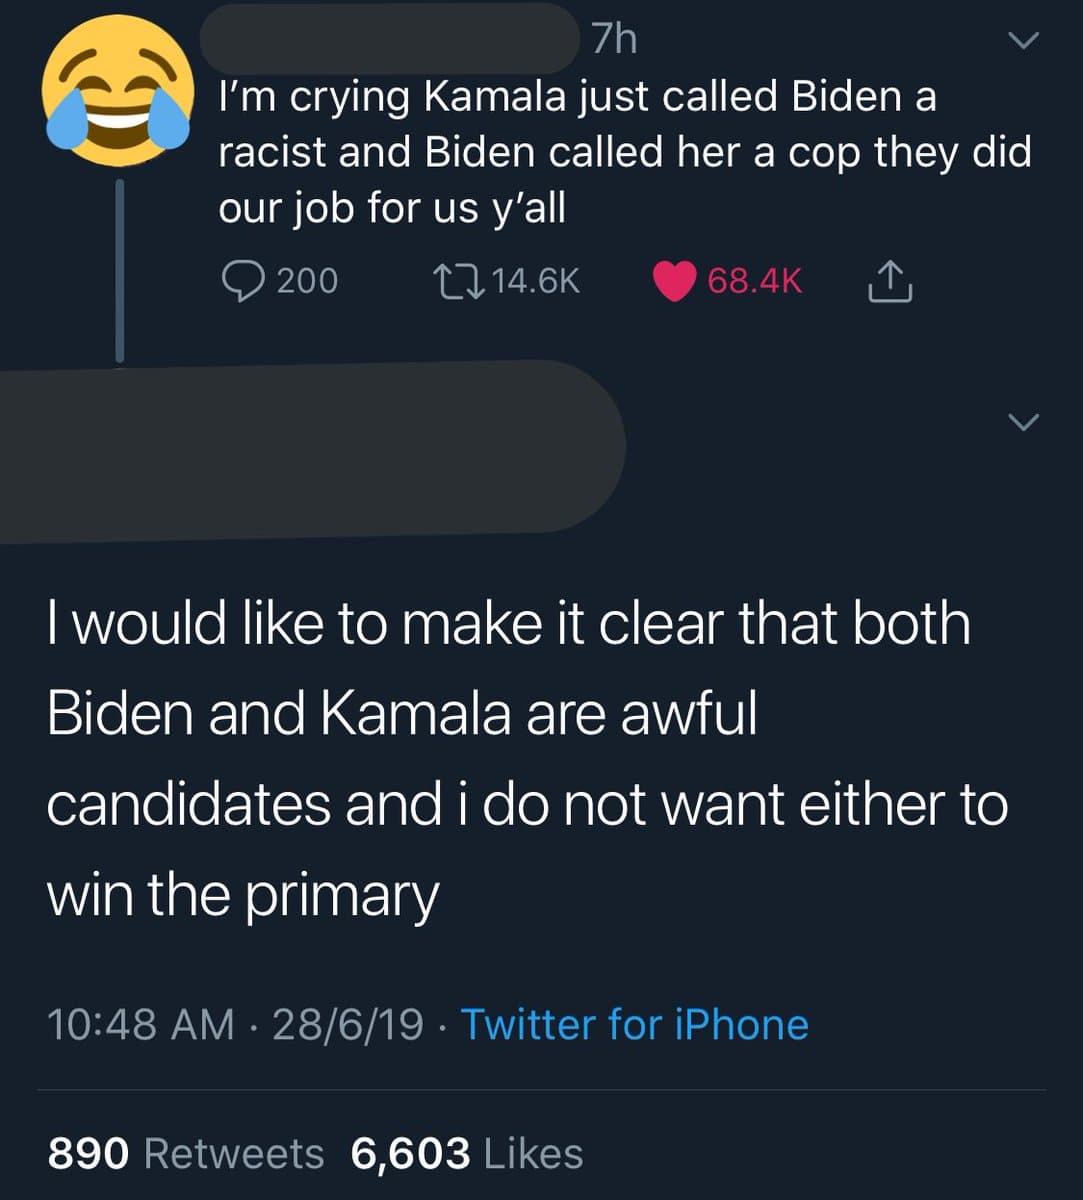Screen dimensions: 1083x1200
Task: Click the 14.6K retweet count
Action: click(536, 281)
